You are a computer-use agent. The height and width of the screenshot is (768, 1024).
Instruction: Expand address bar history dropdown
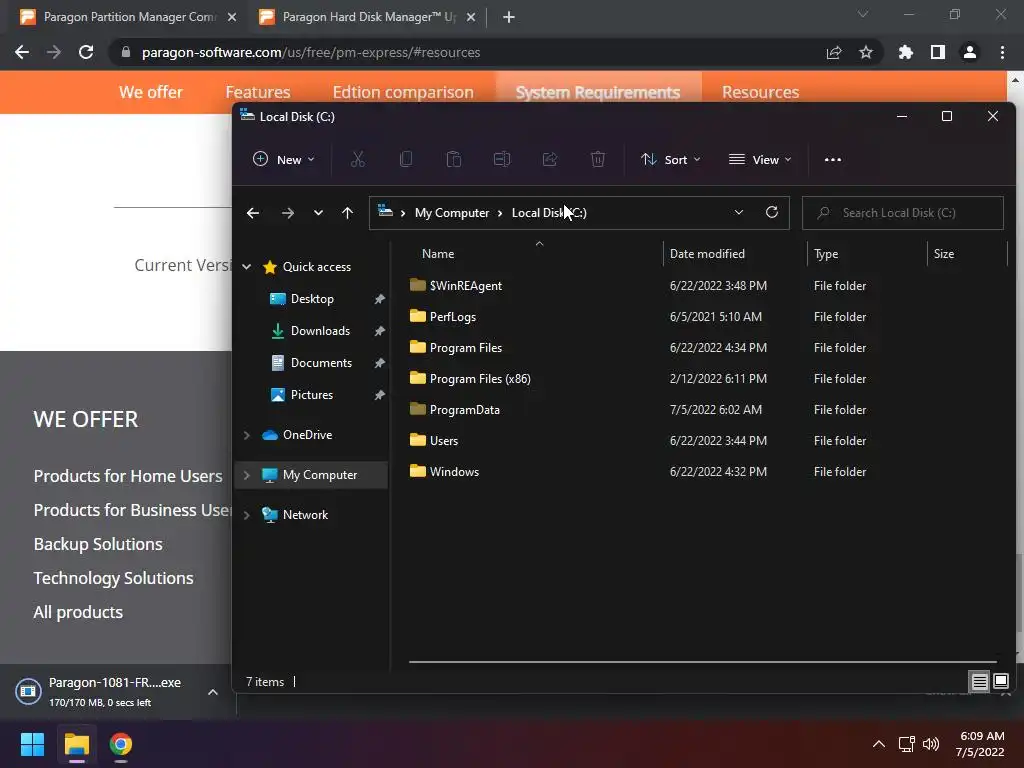point(739,212)
